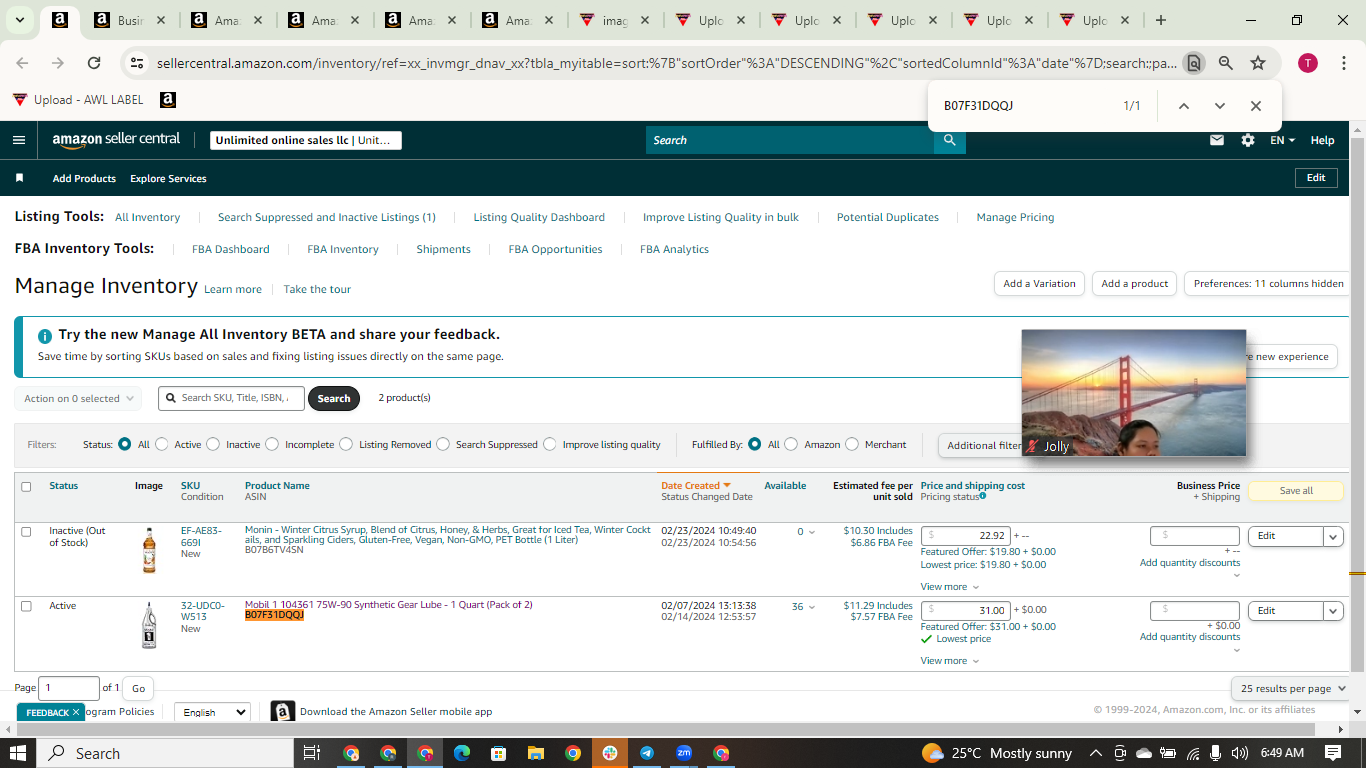Viewport: 1366px width, 768px height.
Task: Jump to previous find result with the up arrow
Action: coord(1184,106)
